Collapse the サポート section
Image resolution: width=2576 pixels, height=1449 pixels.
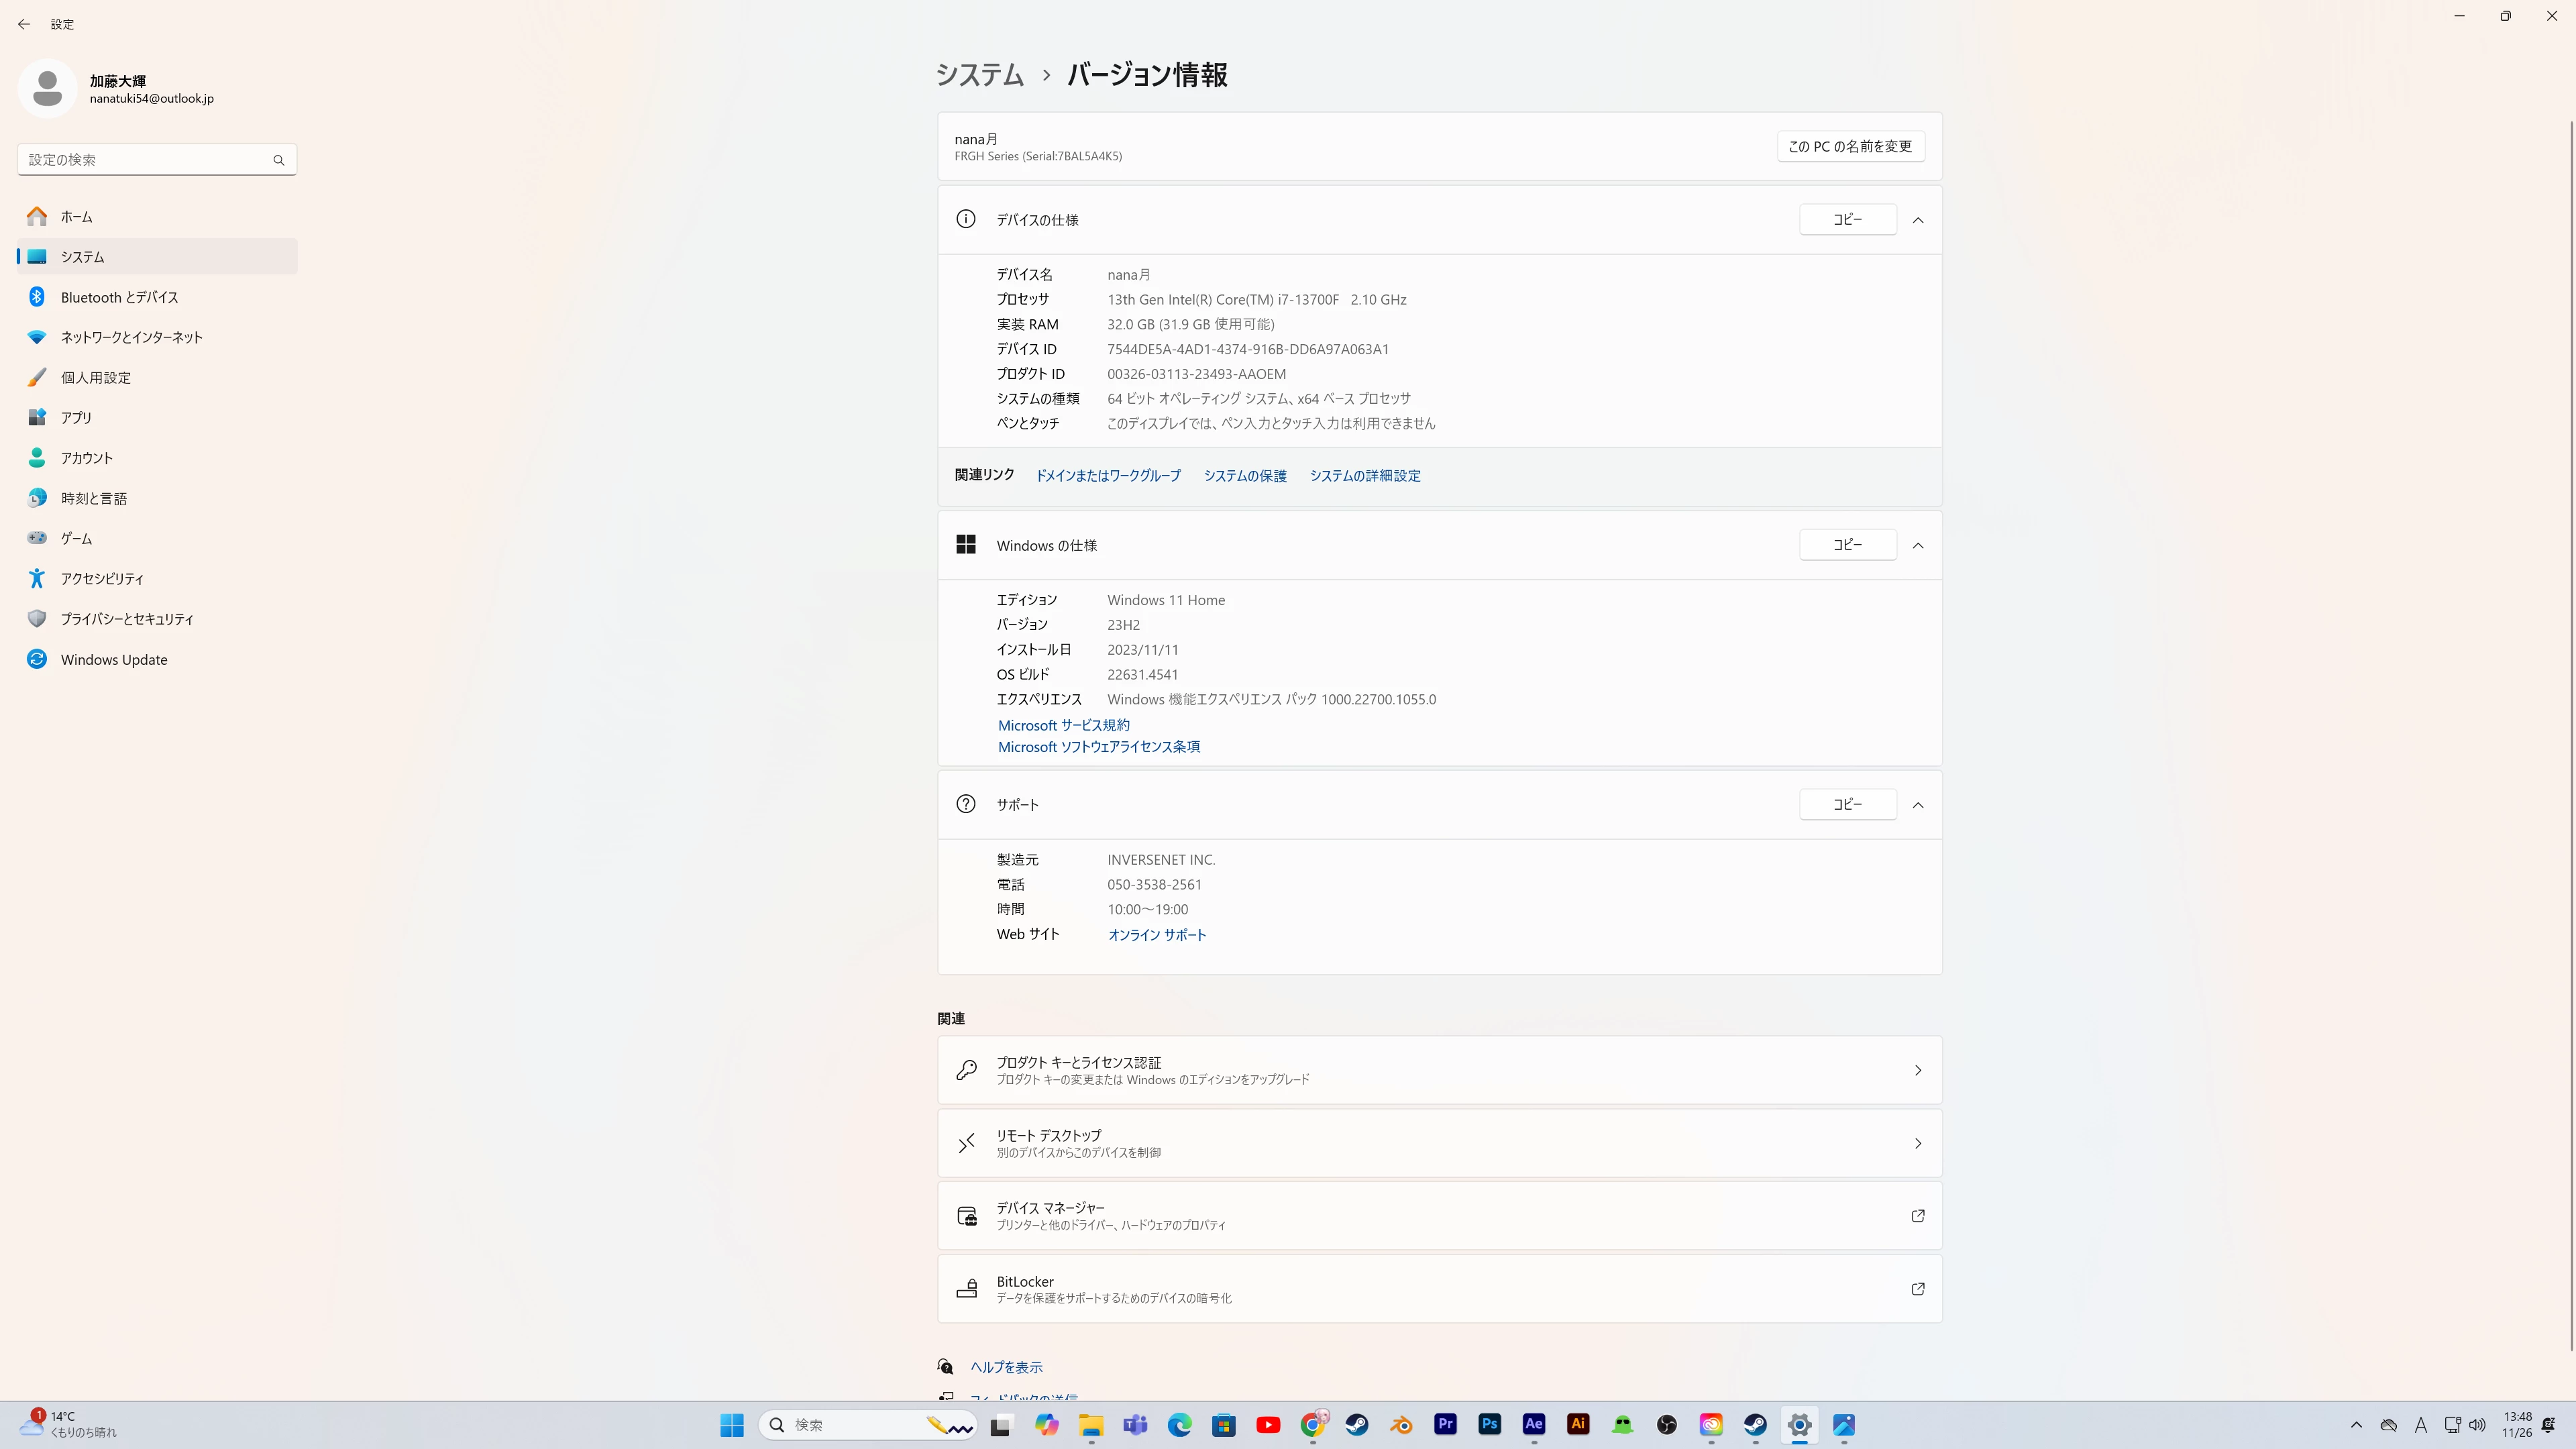[x=1917, y=805]
